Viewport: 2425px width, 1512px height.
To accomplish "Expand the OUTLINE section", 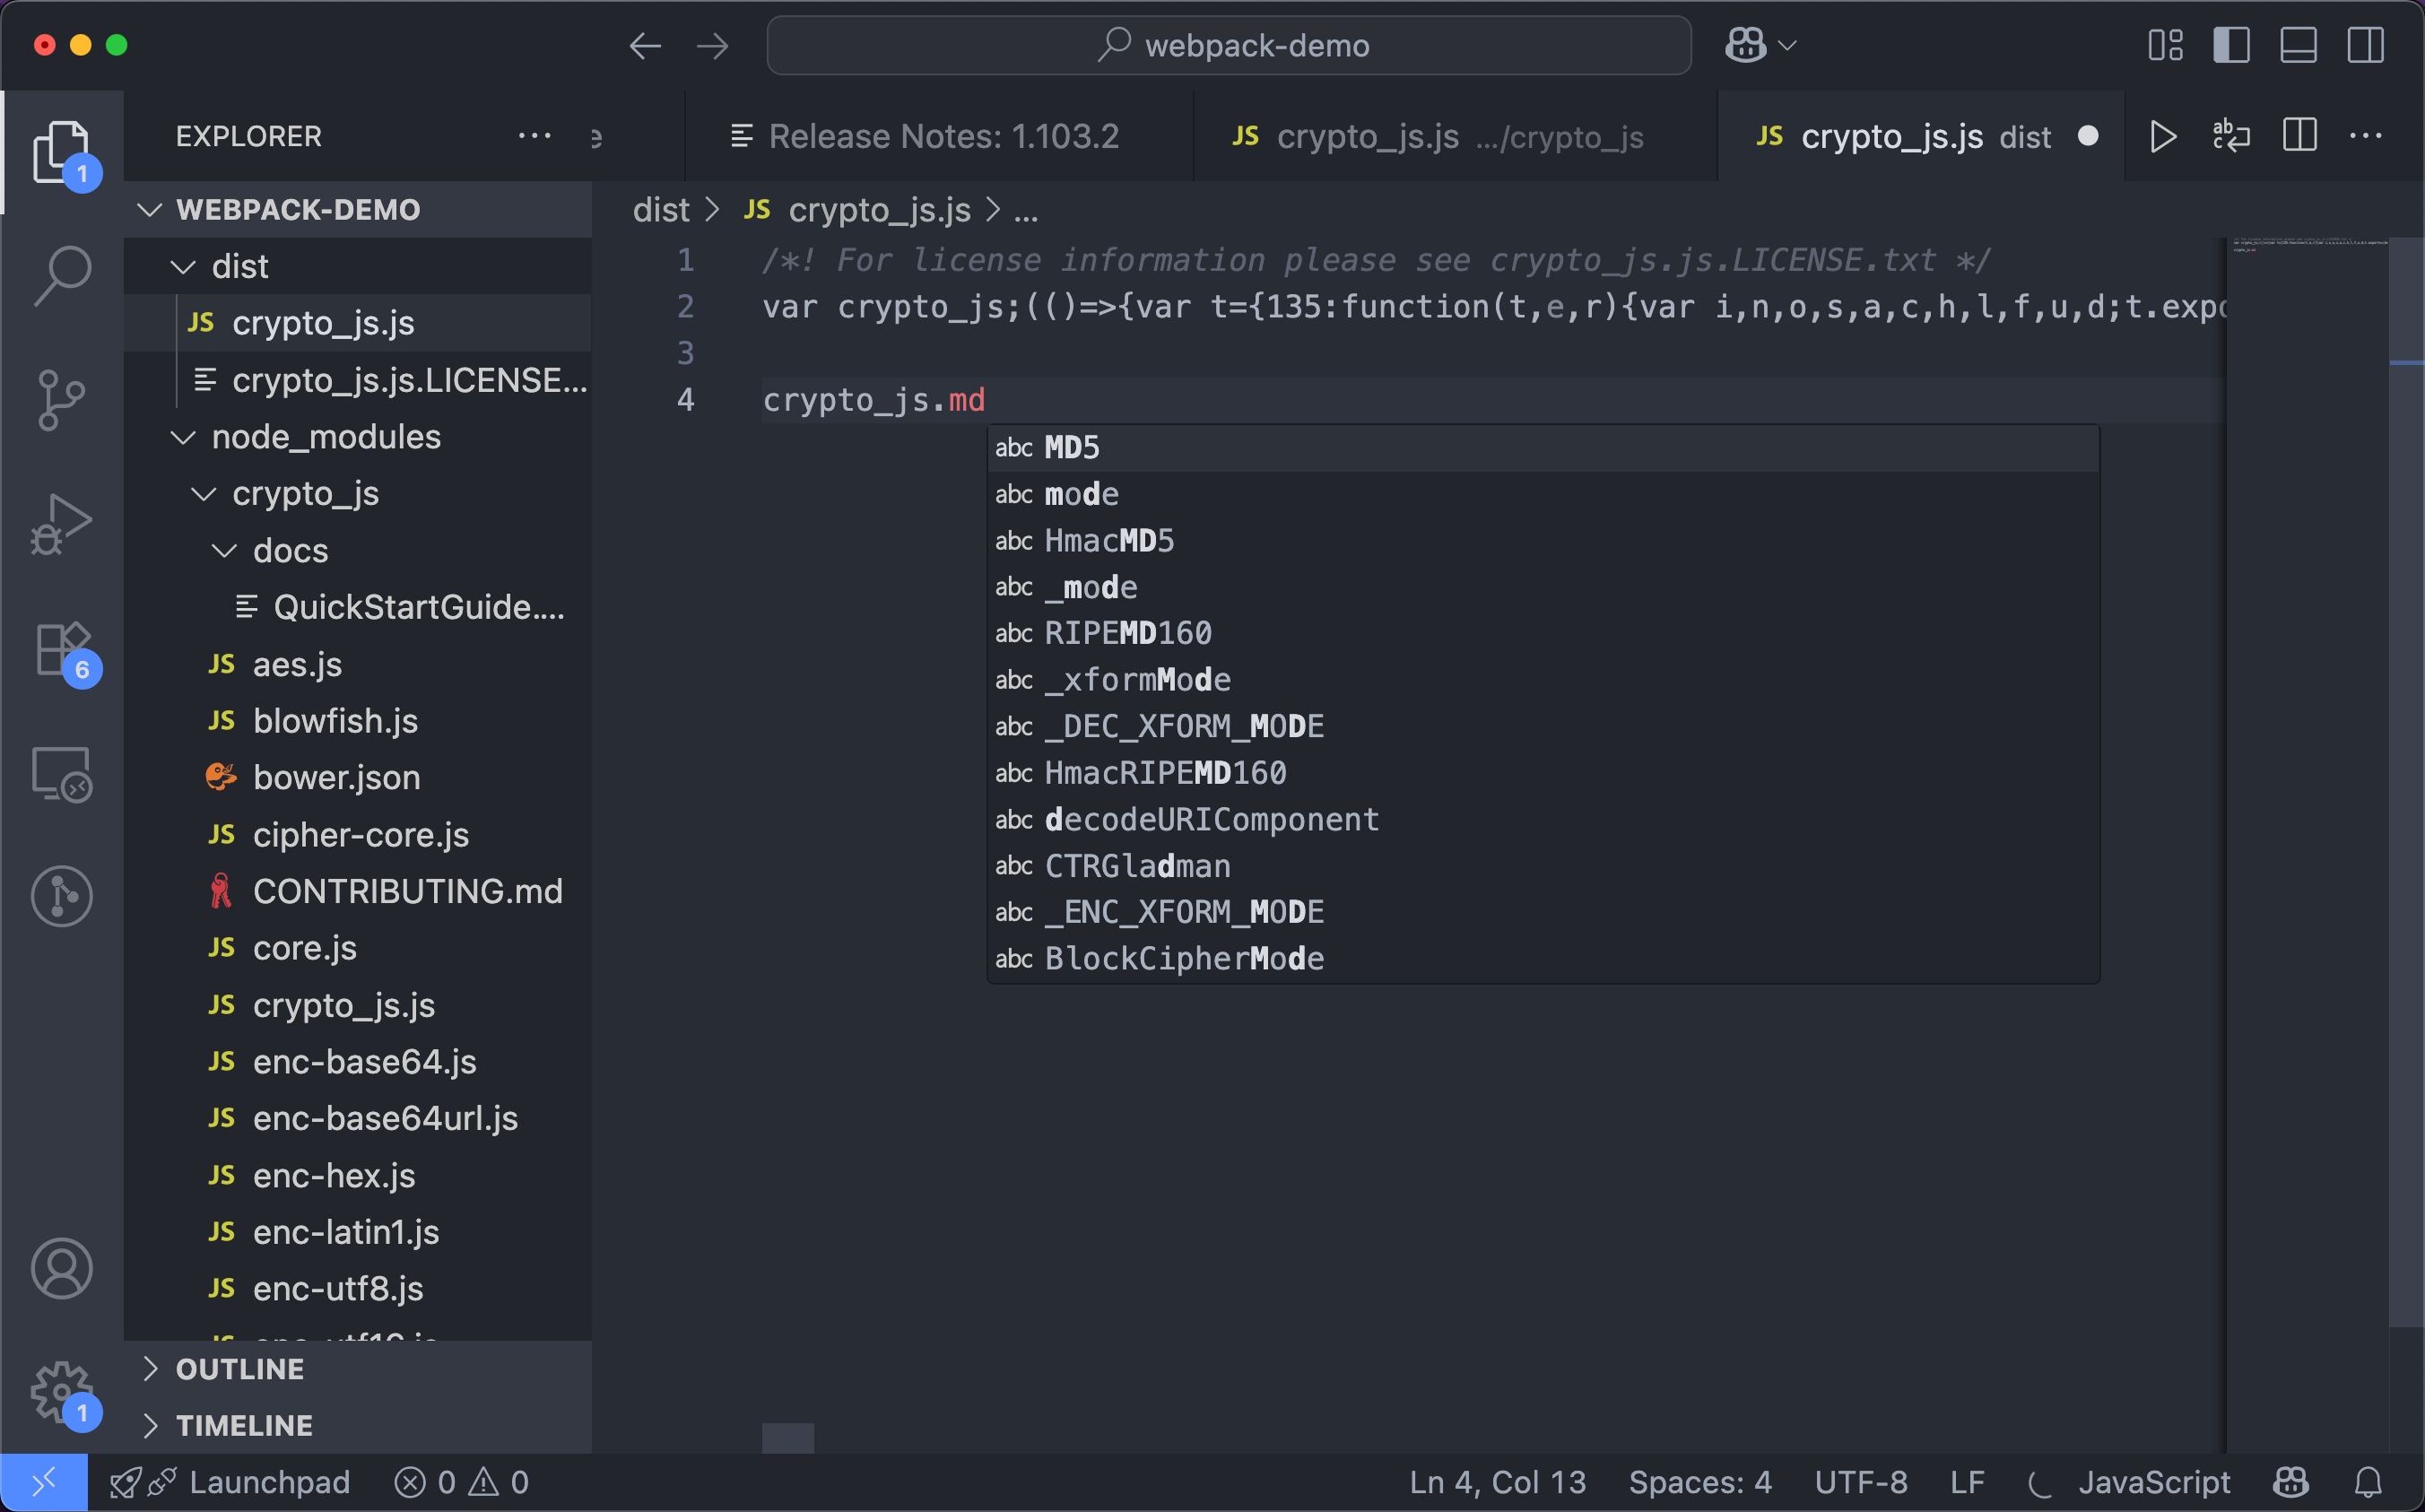I will coord(240,1369).
